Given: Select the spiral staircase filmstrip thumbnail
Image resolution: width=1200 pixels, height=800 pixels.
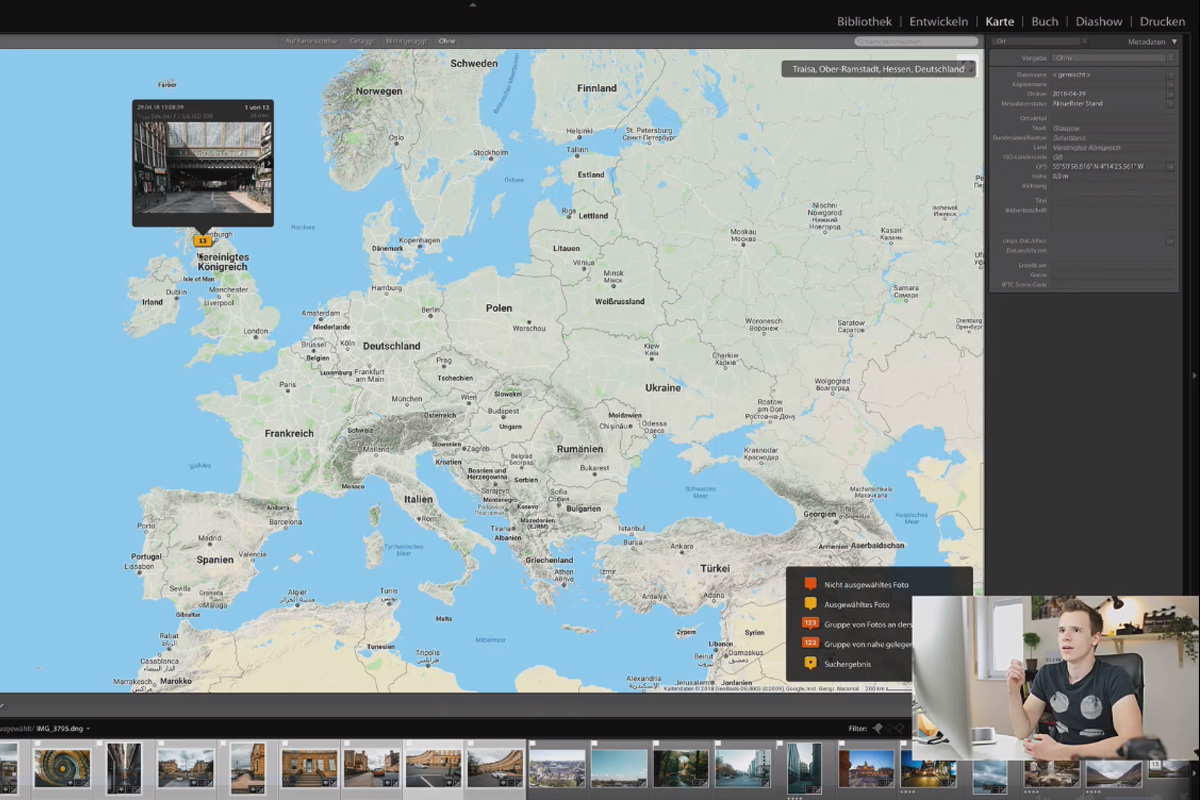Looking at the screenshot, I should [x=62, y=767].
